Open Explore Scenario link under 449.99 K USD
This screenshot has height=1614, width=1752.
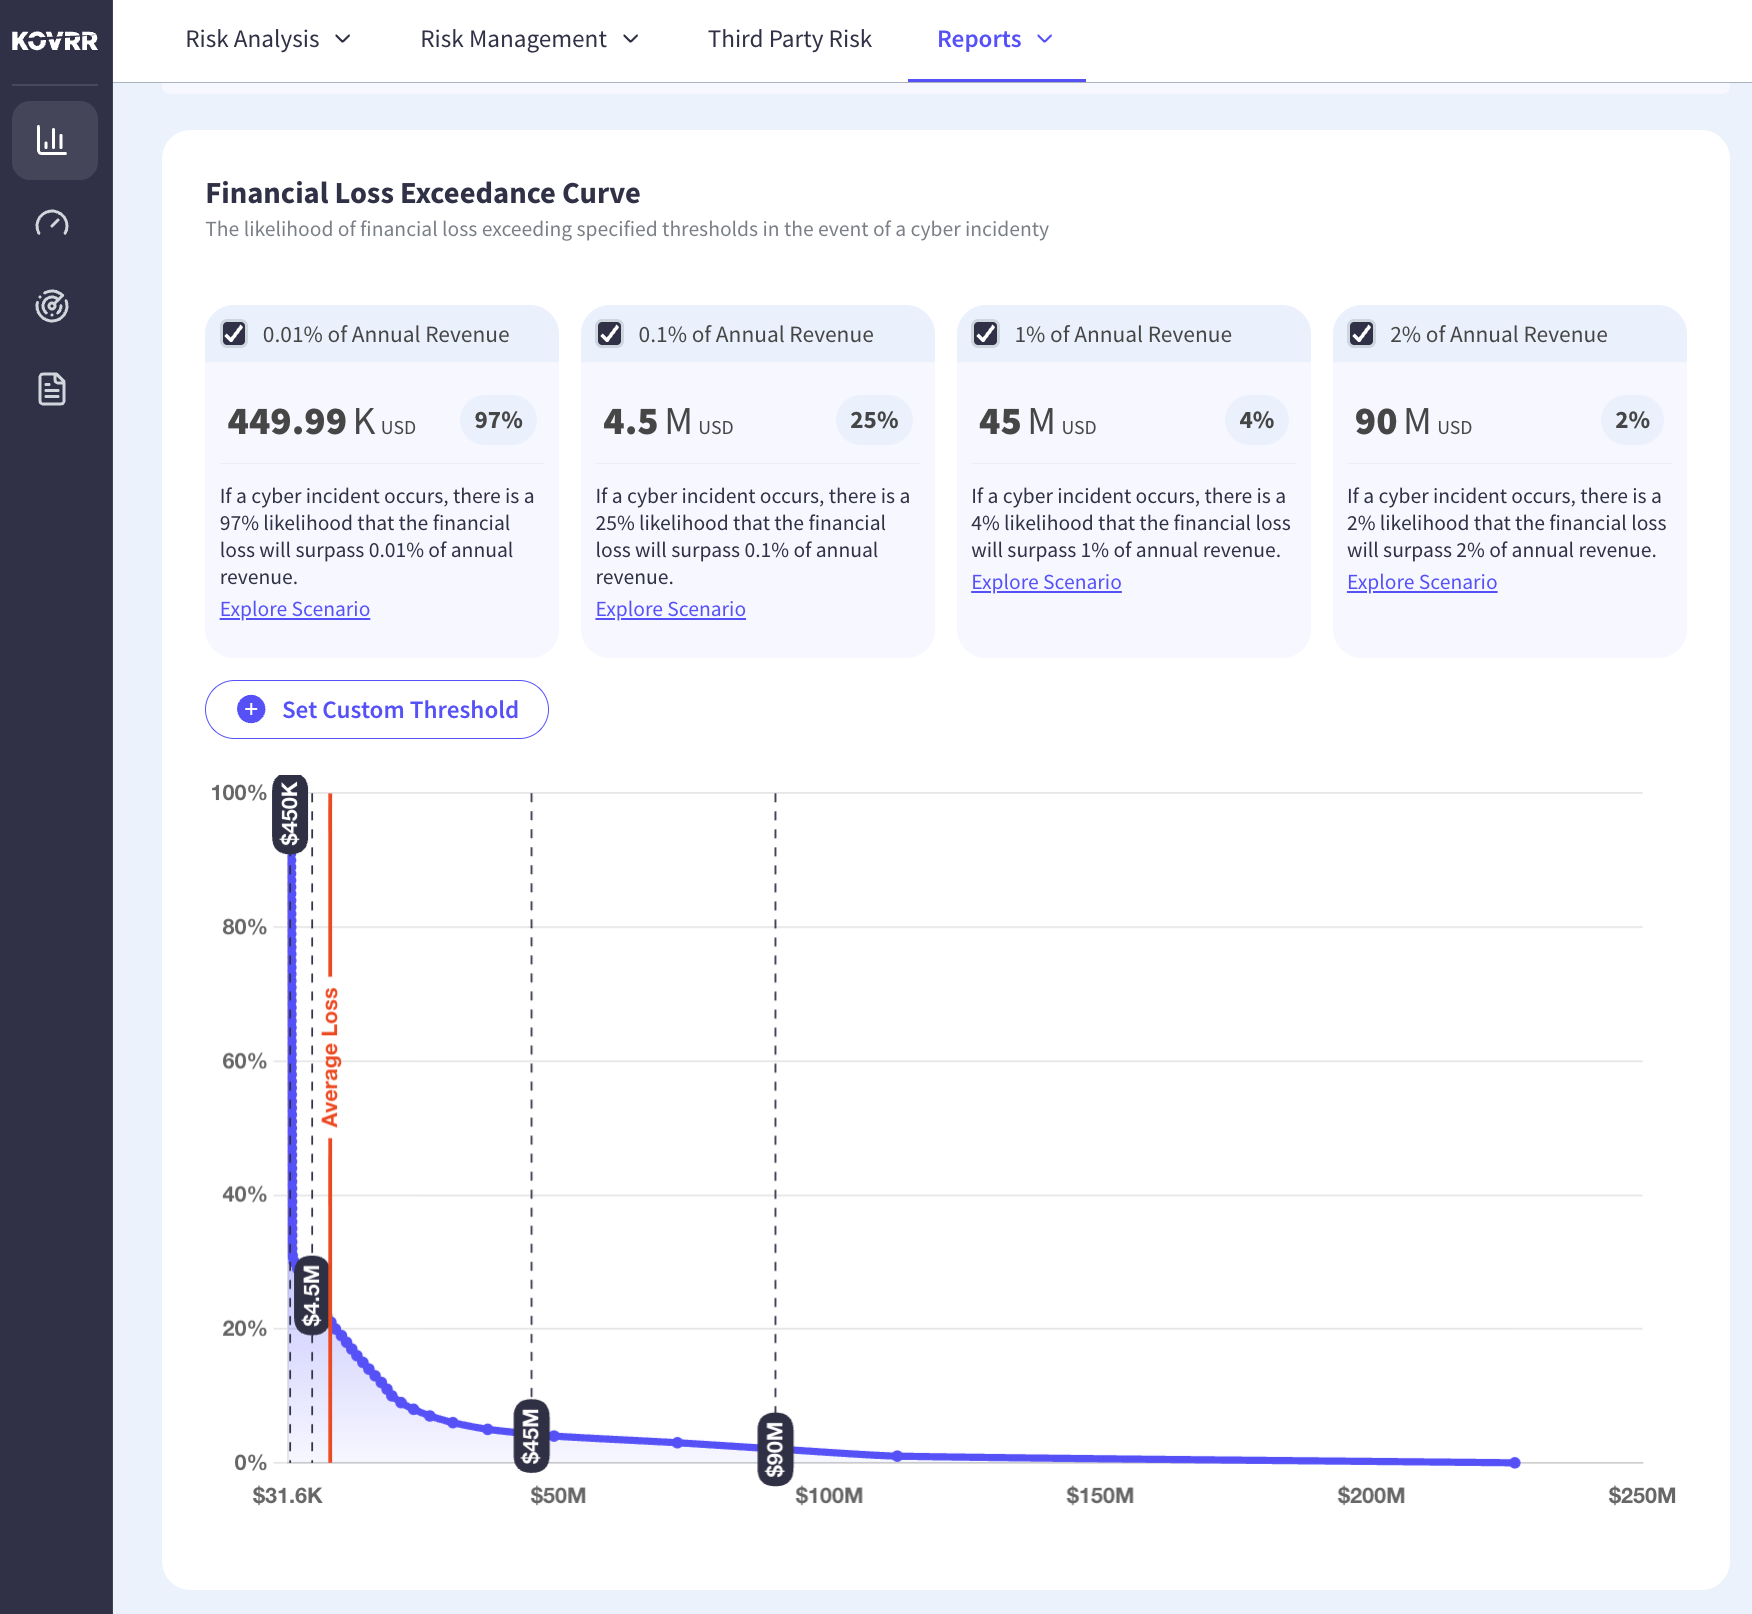(295, 609)
